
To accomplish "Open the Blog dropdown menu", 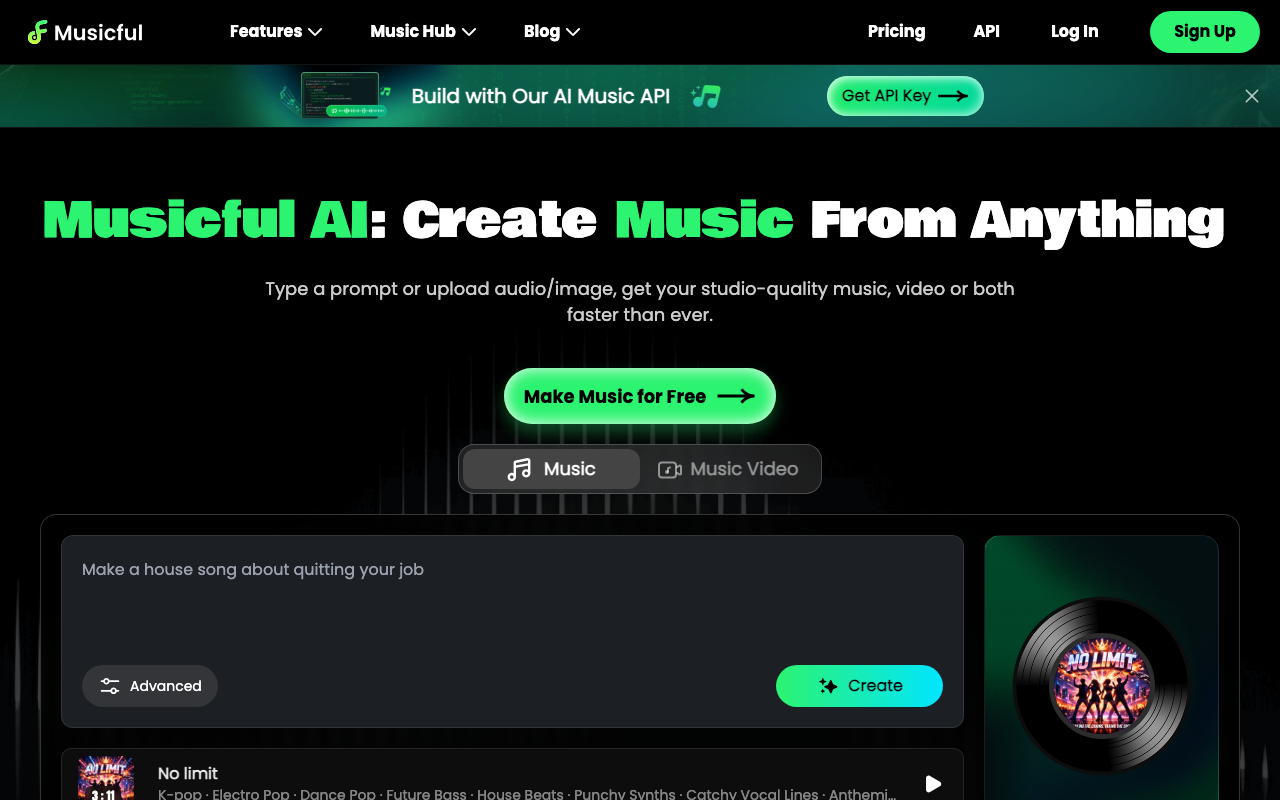I will pos(552,32).
